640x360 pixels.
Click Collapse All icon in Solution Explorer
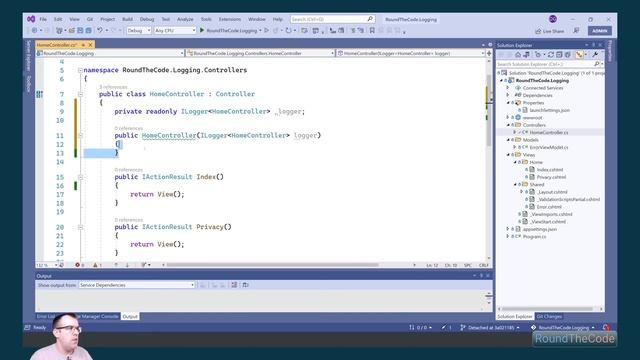(x=559, y=55)
